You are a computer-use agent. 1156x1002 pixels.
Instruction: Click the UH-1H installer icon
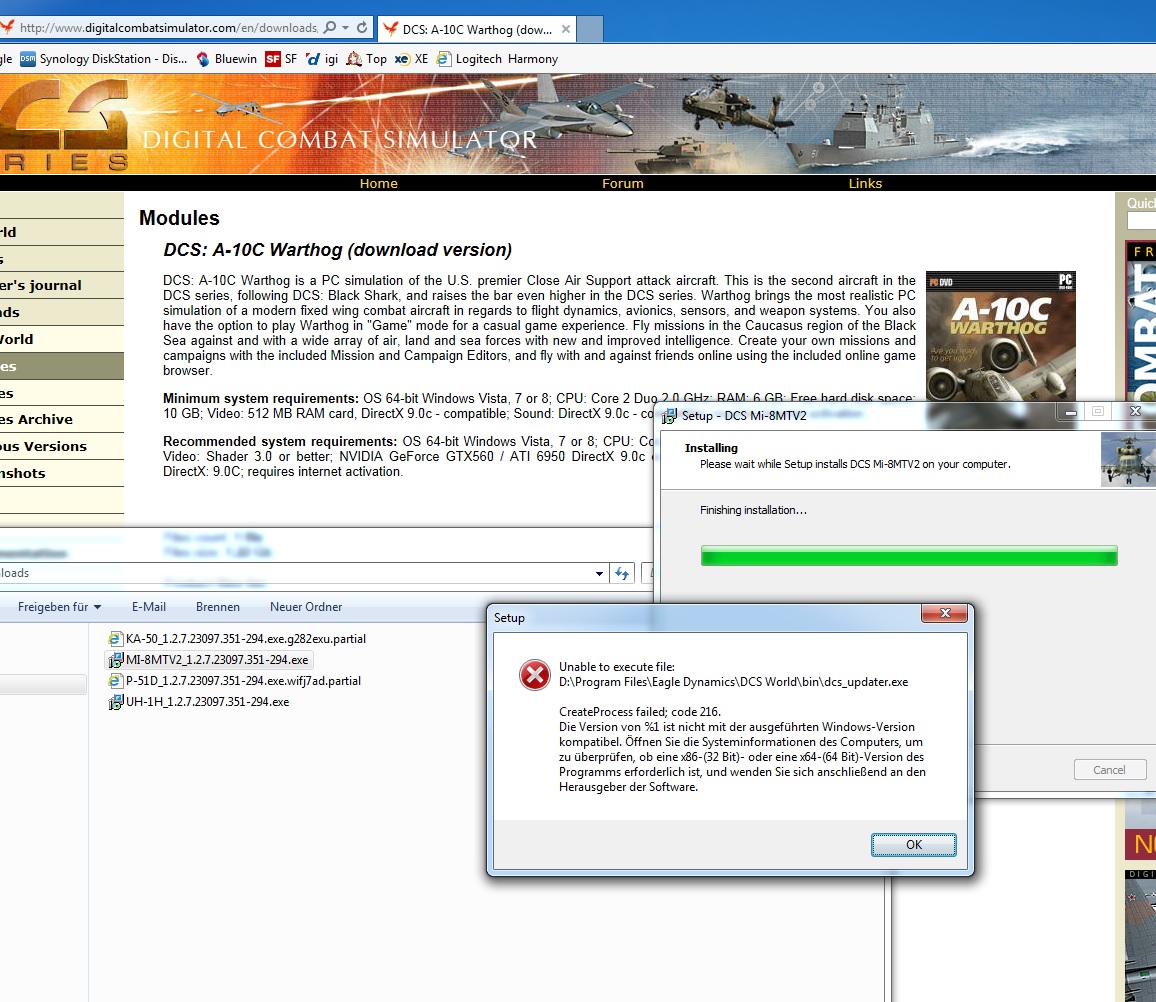pos(116,702)
